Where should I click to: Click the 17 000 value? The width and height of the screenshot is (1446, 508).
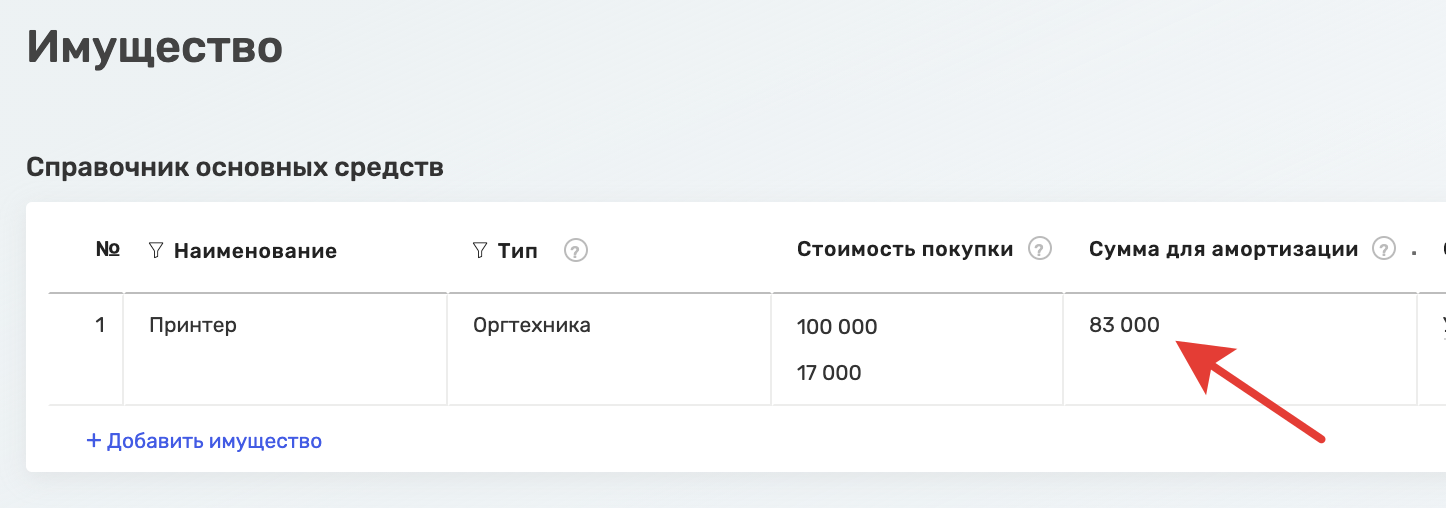pos(829,373)
